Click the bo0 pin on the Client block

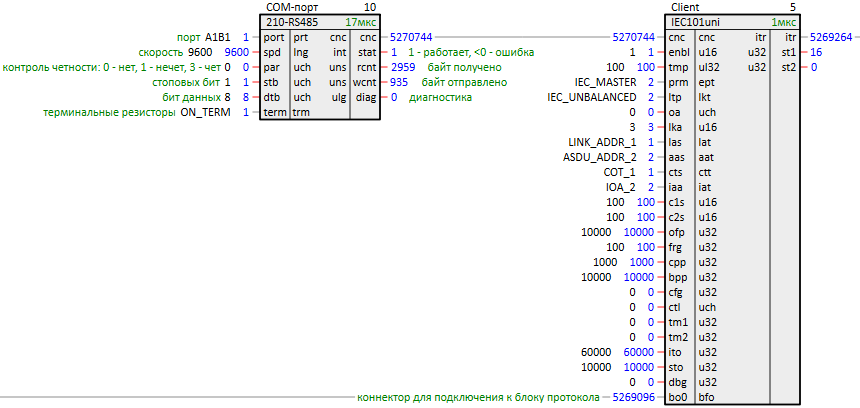678,397
